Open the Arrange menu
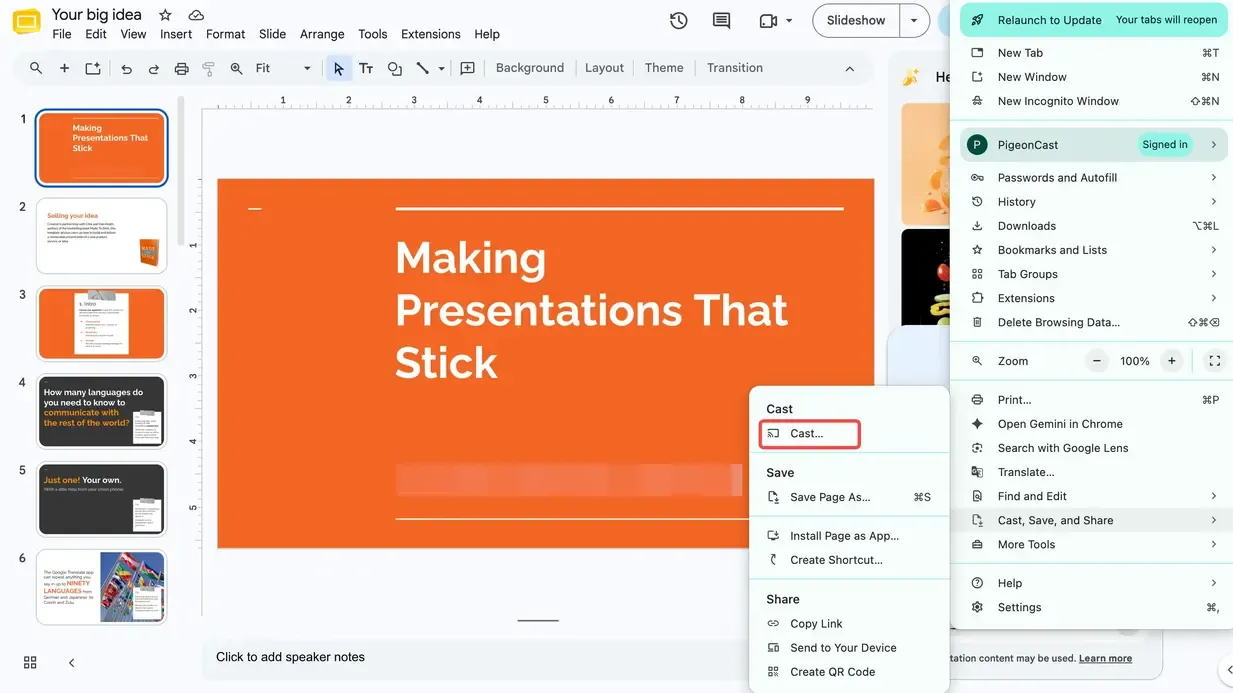 coord(322,34)
